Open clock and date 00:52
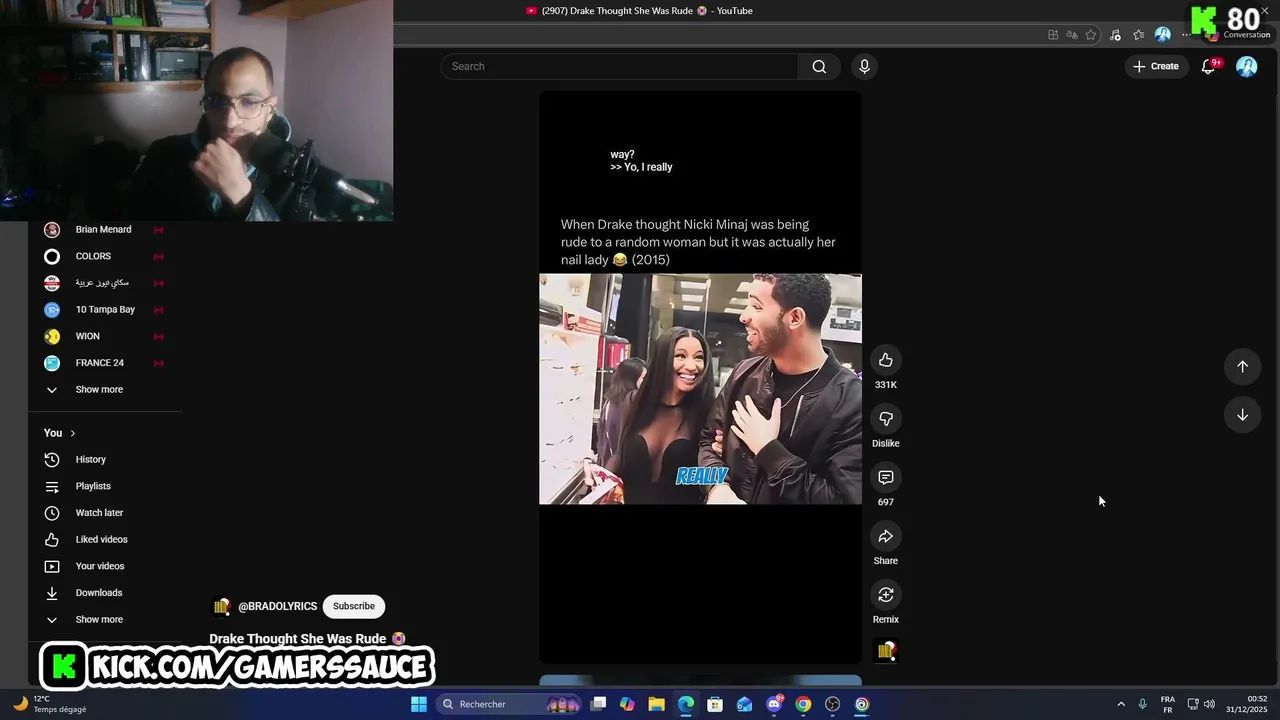 click(x=1246, y=704)
